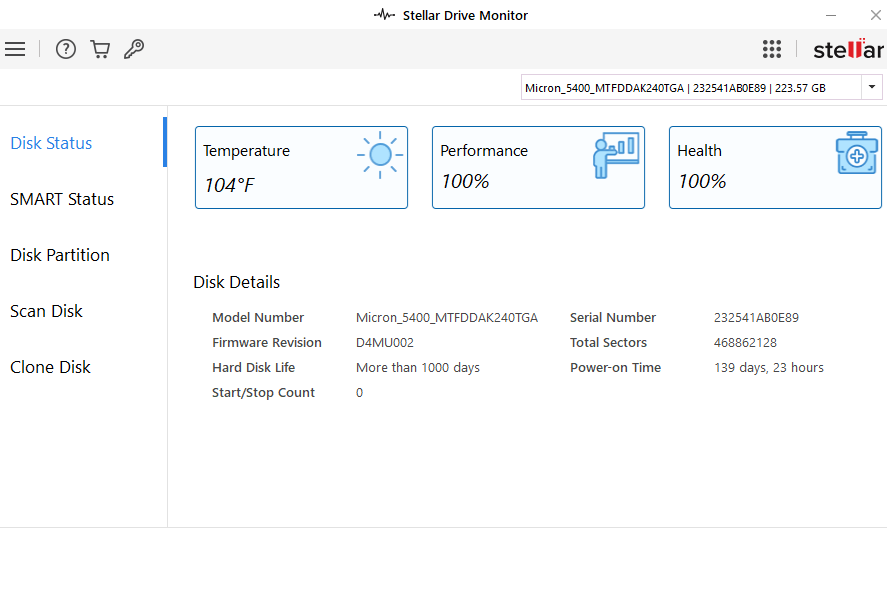Click the Power-on Time label
This screenshot has width=887, height=592.
(615, 368)
